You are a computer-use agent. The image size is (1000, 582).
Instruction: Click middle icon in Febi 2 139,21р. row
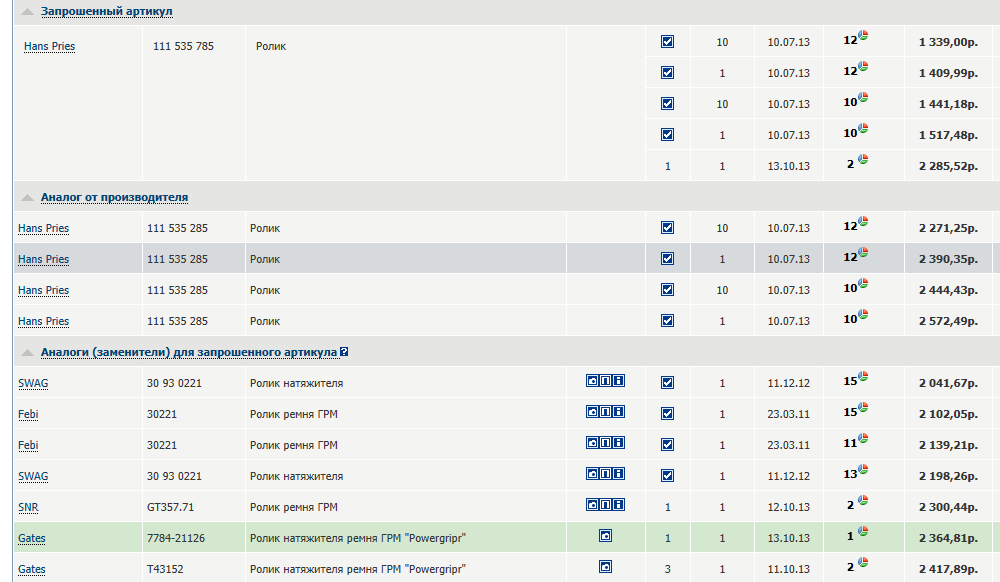pyautogui.click(x=605, y=442)
